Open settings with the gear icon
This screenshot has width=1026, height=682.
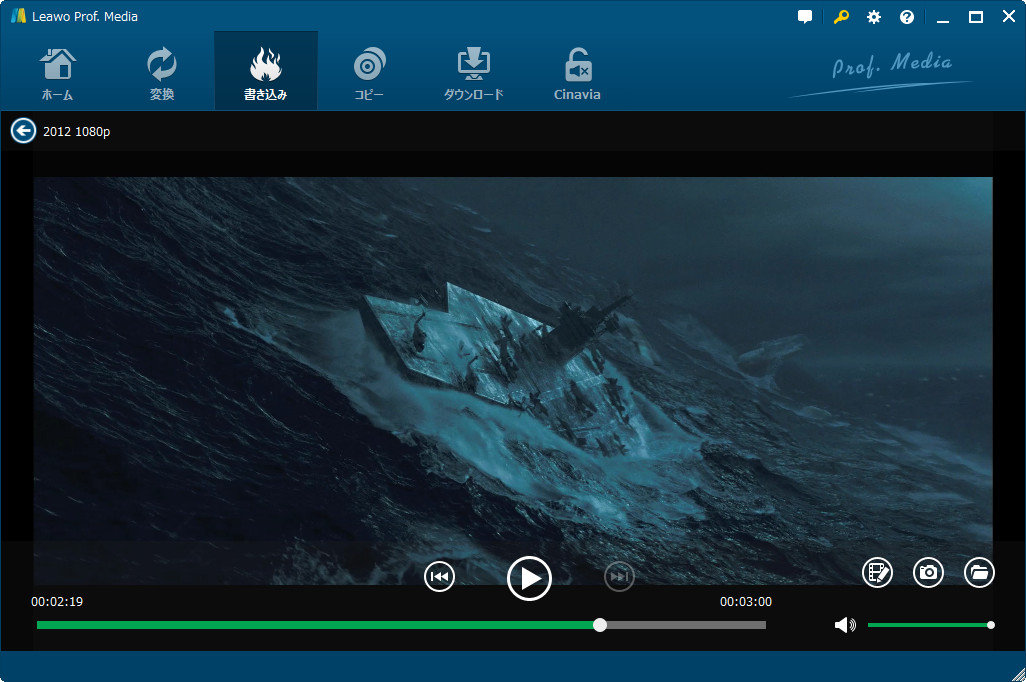tap(874, 17)
